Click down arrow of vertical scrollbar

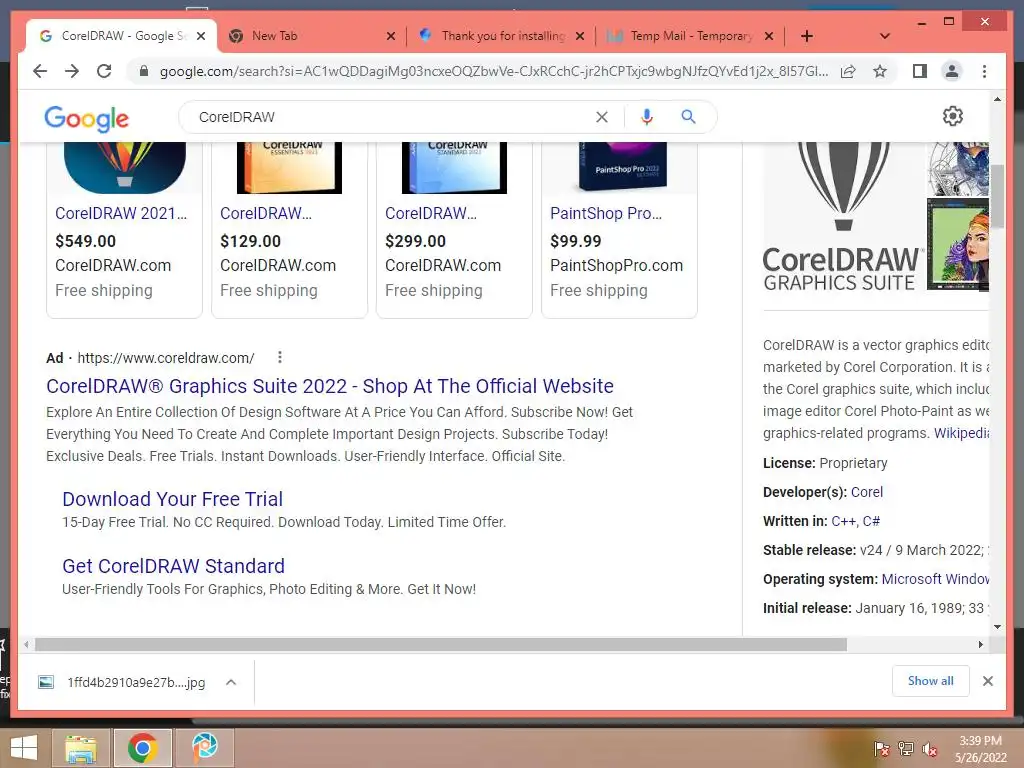tap(997, 627)
